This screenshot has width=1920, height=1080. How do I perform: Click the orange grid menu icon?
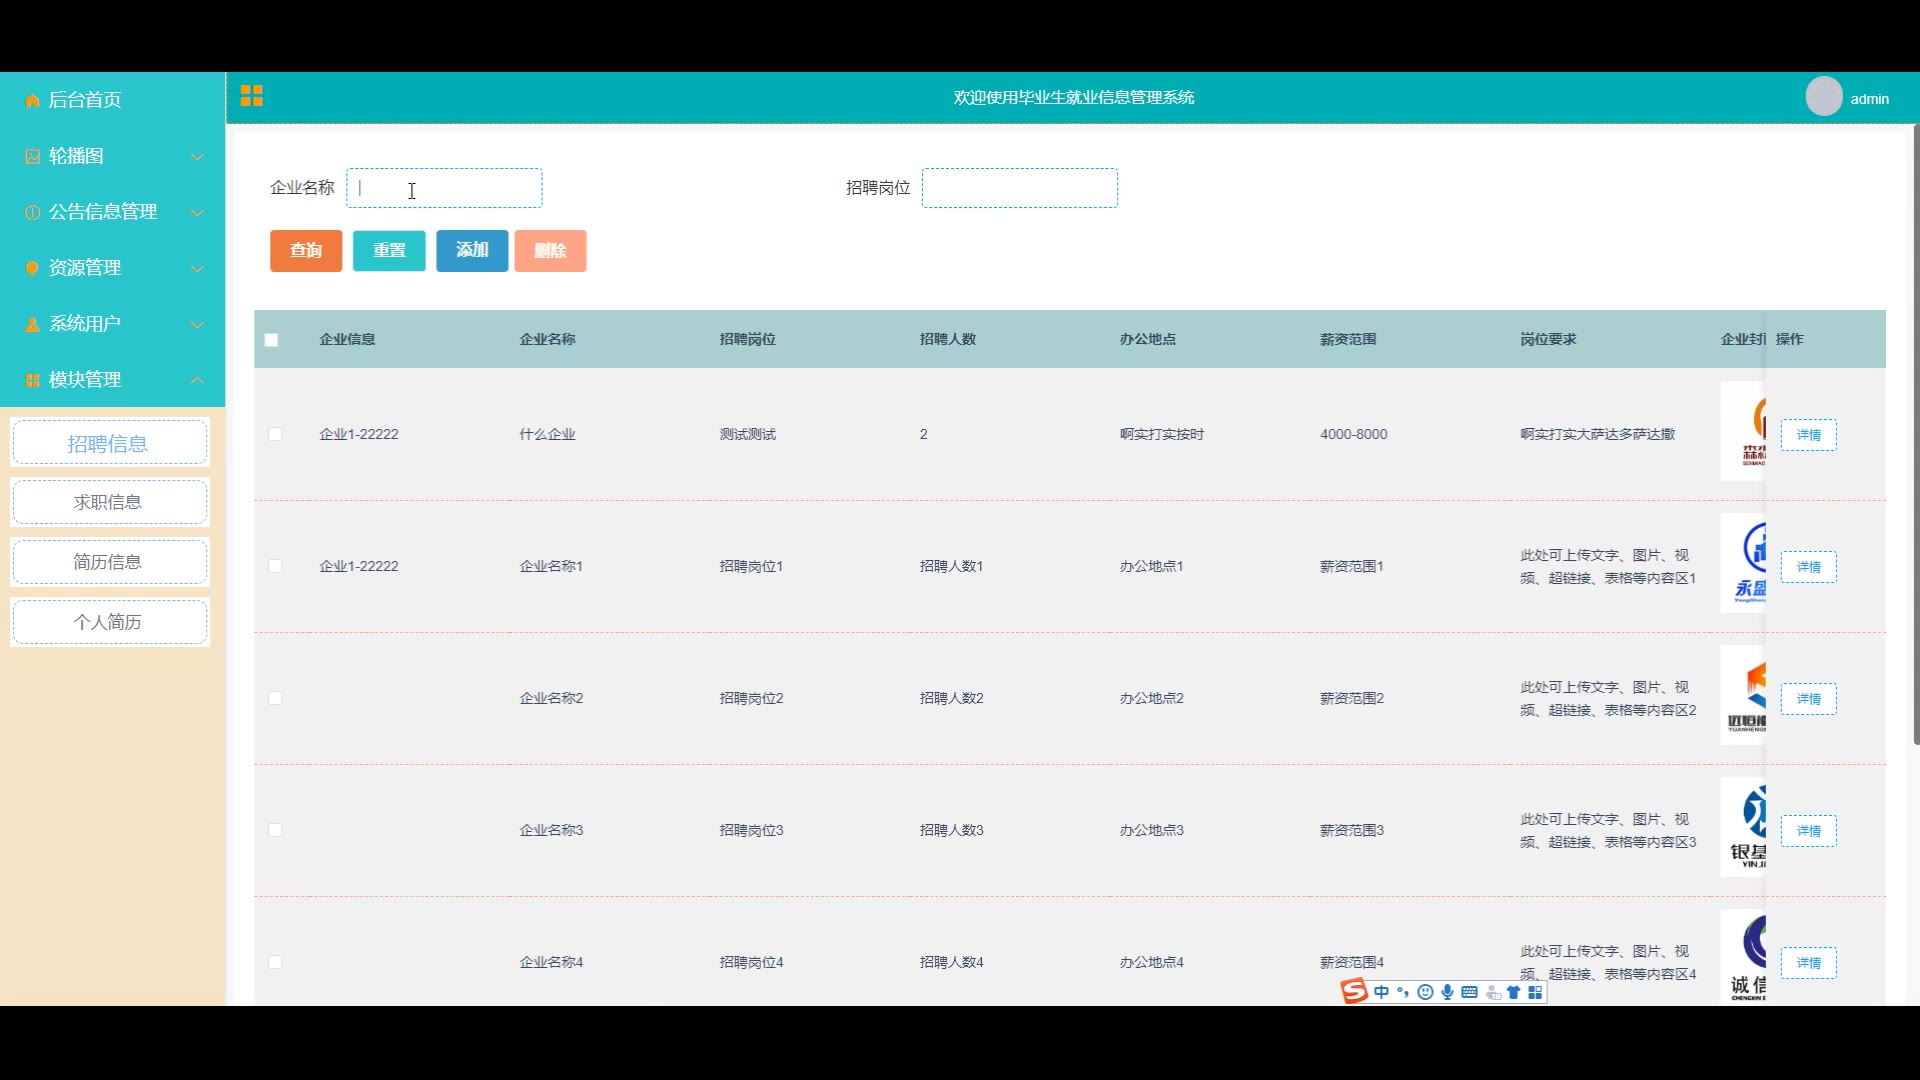(251, 96)
